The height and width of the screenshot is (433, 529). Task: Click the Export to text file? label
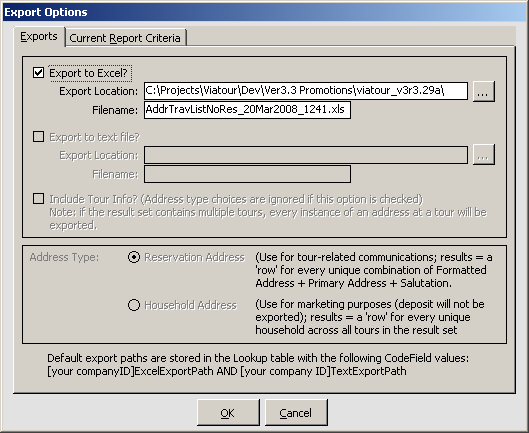(94, 137)
